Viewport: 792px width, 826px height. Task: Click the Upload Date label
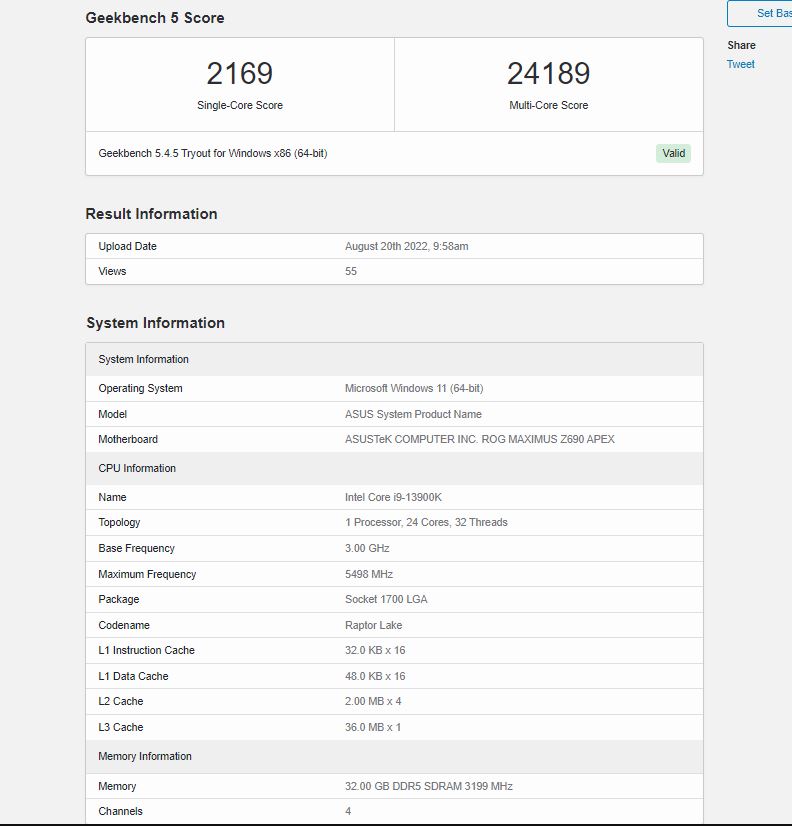pos(128,246)
